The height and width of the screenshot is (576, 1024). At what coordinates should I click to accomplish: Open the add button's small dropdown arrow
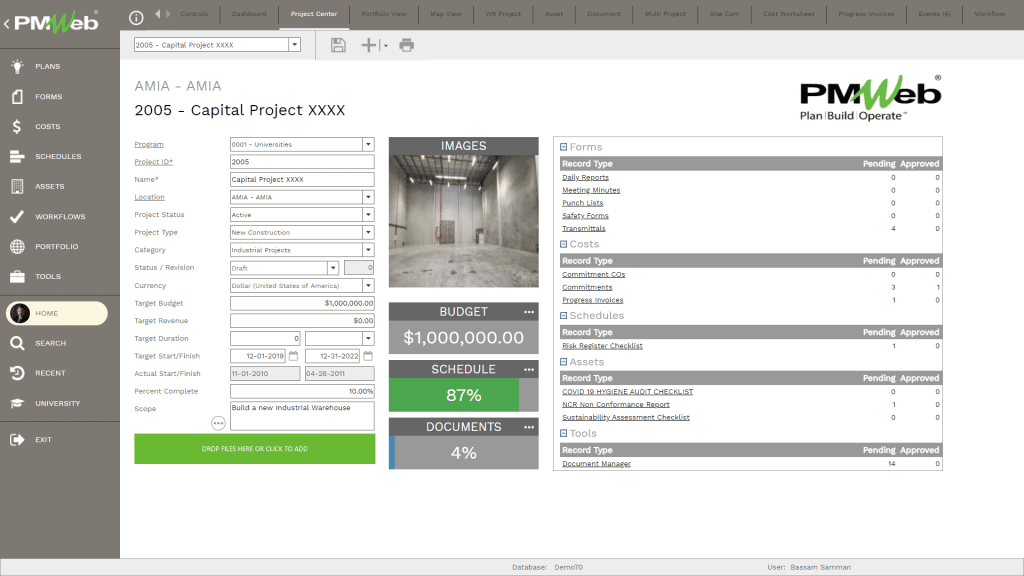click(x=385, y=46)
